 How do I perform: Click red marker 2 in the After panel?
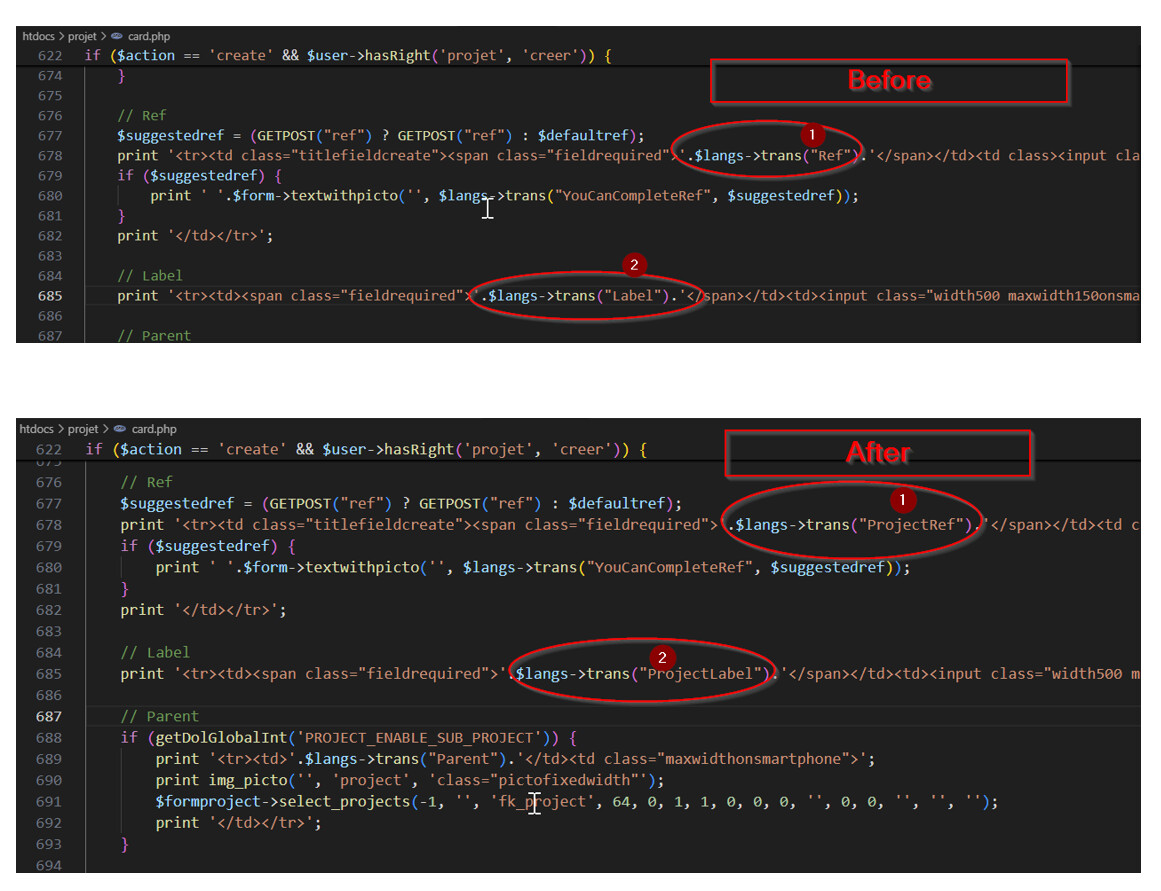tap(661, 657)
